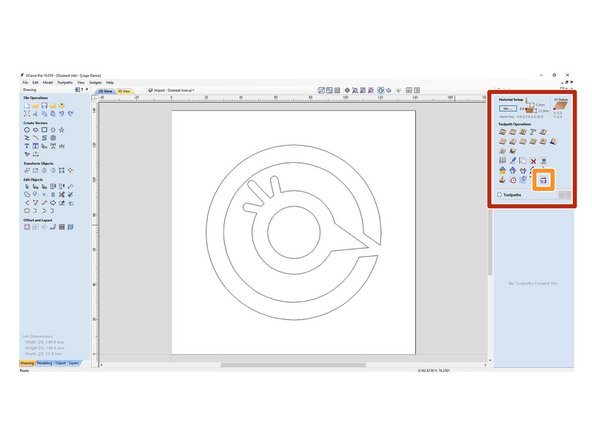Image resolution: width=592 pixels, height=444 pixels.
Task: Open the T-shaped text engraving toolpath icon
Action: 533,132
